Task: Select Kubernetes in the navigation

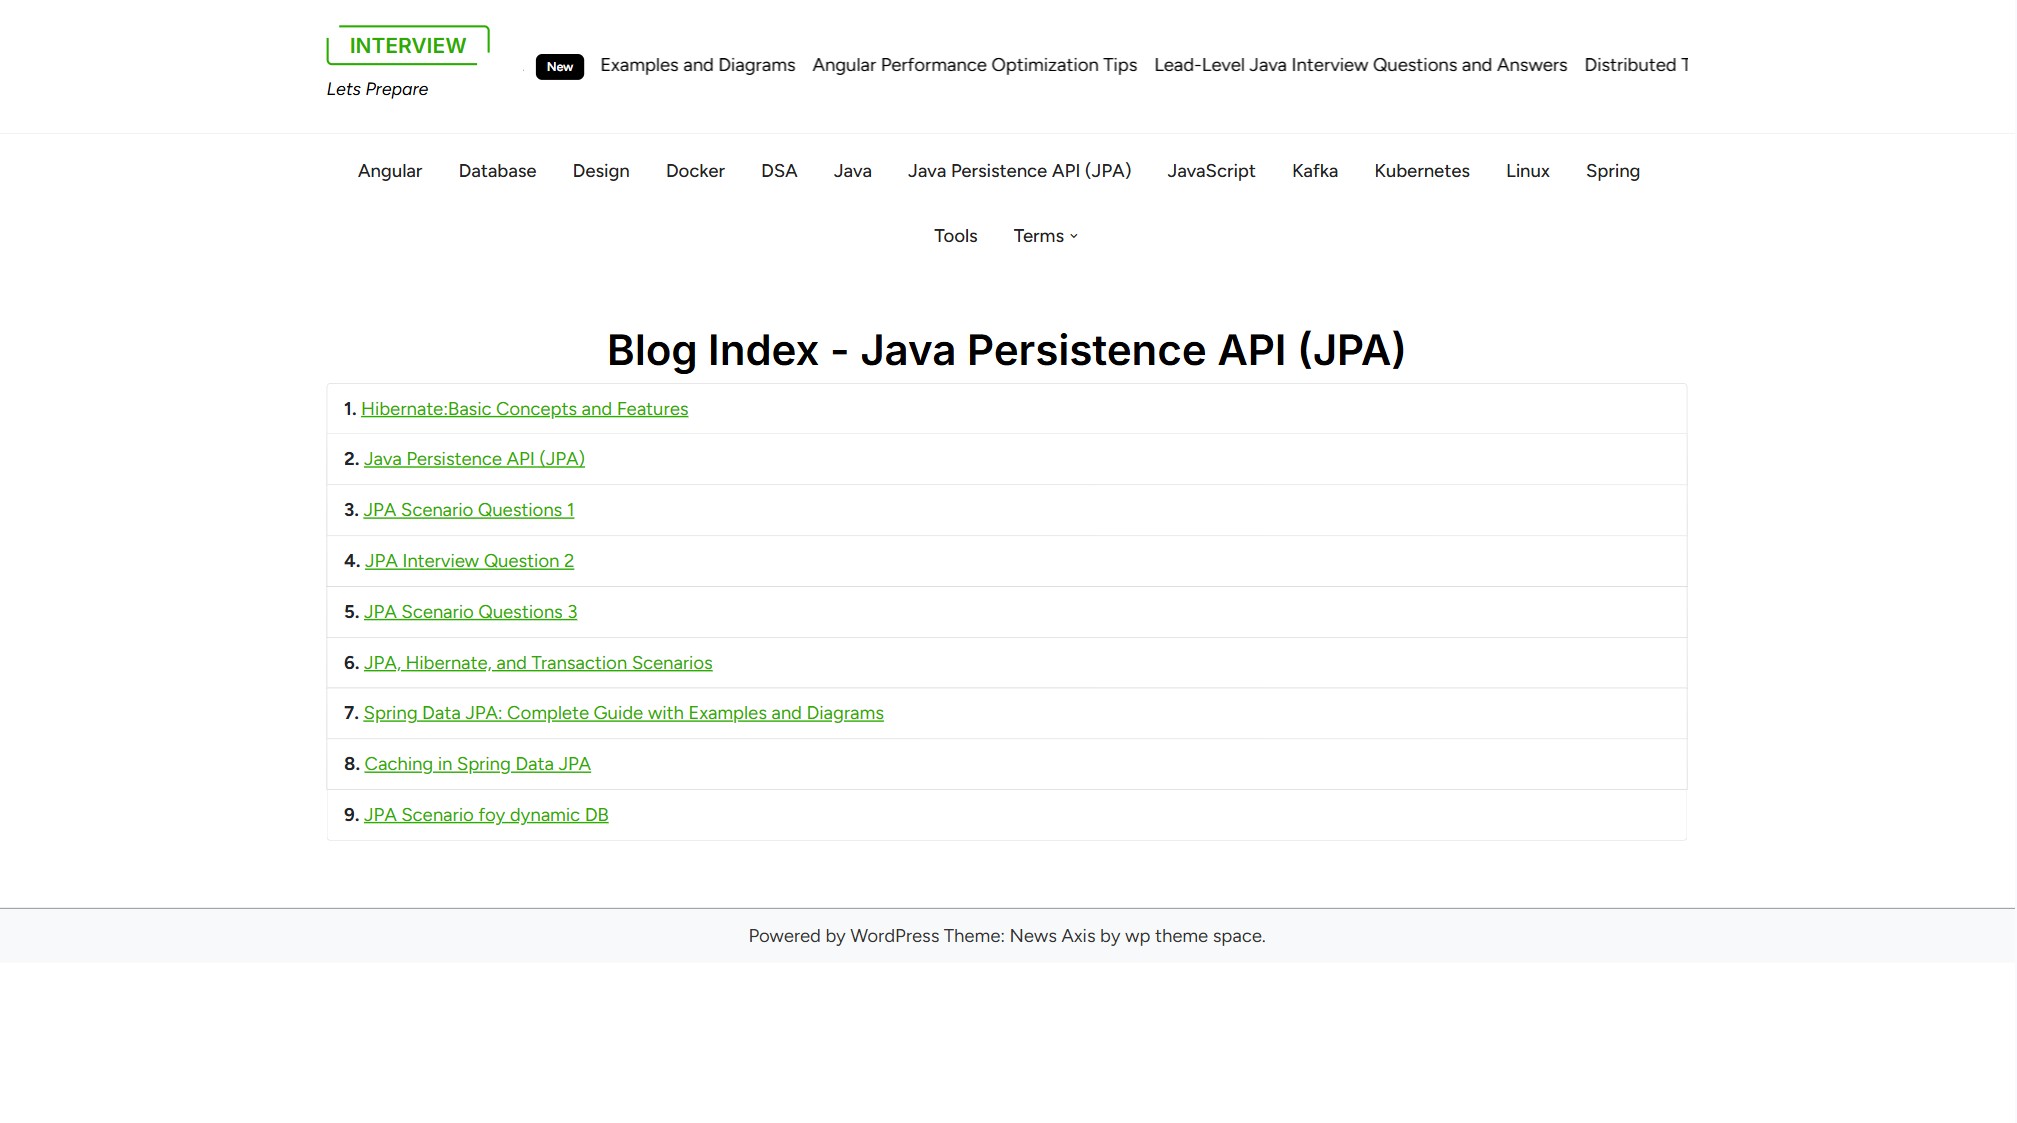Action: pos(1422,171)
